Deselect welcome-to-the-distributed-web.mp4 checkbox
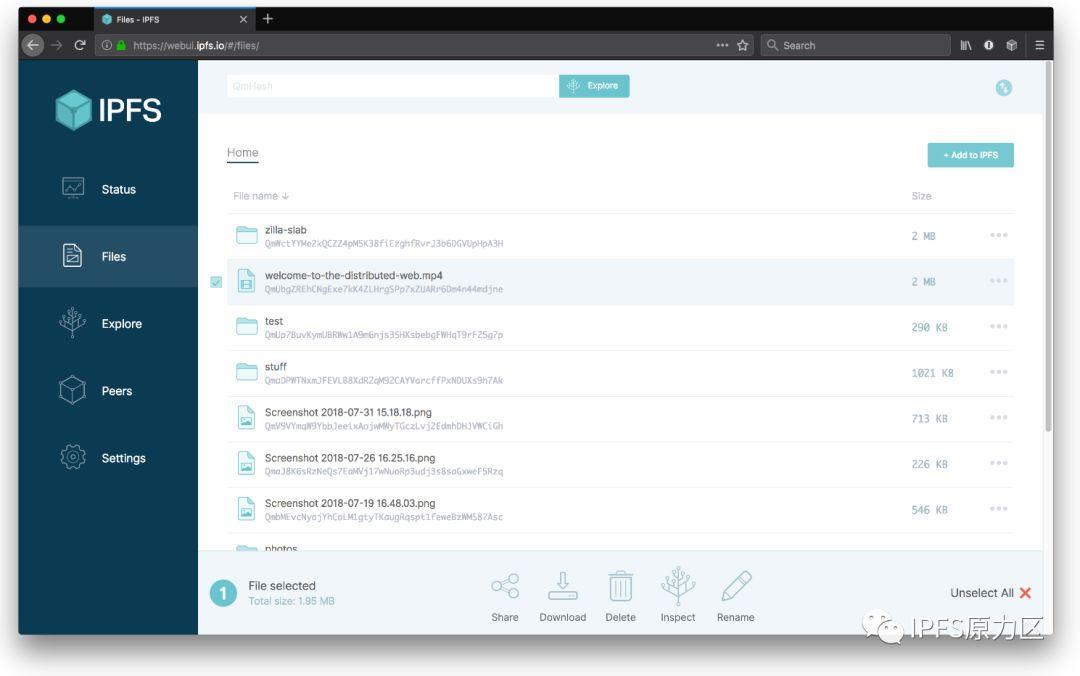The image size is (1080, 676). click(x=217, y=282)
